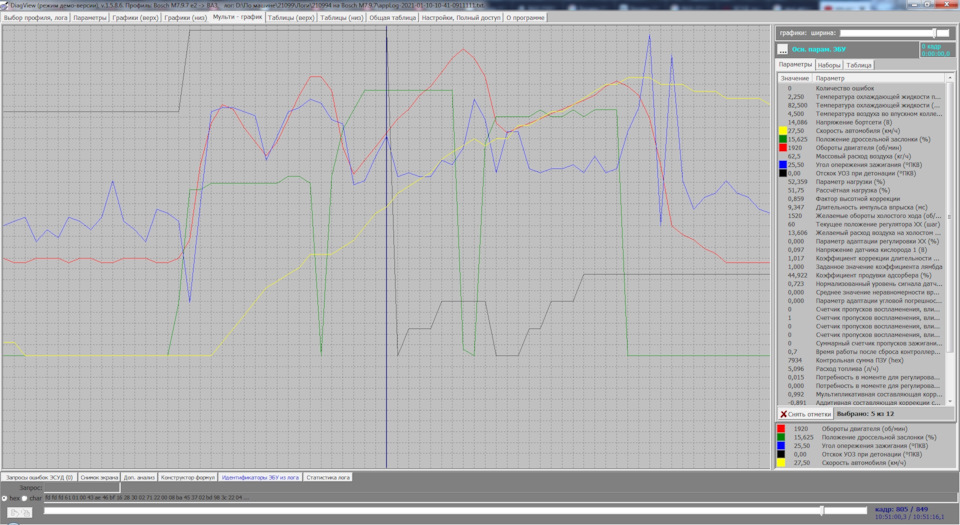Switch to the Наборы side tab

(x=829, y=65)
